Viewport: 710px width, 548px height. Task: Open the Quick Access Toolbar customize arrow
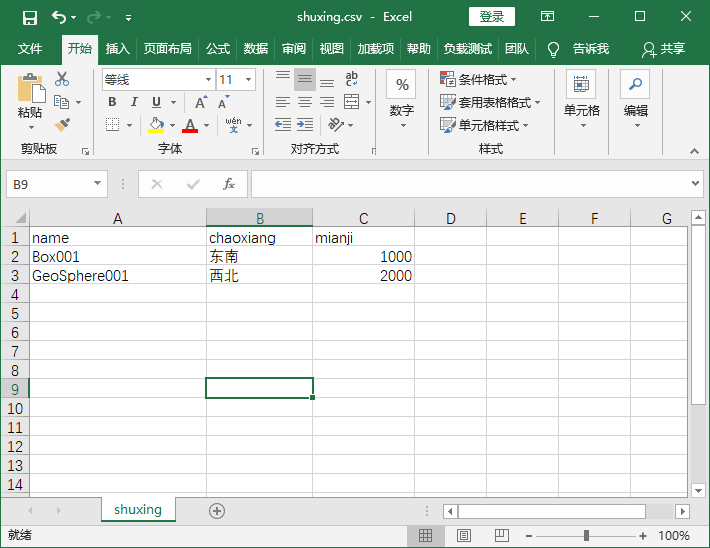(129, 18)
